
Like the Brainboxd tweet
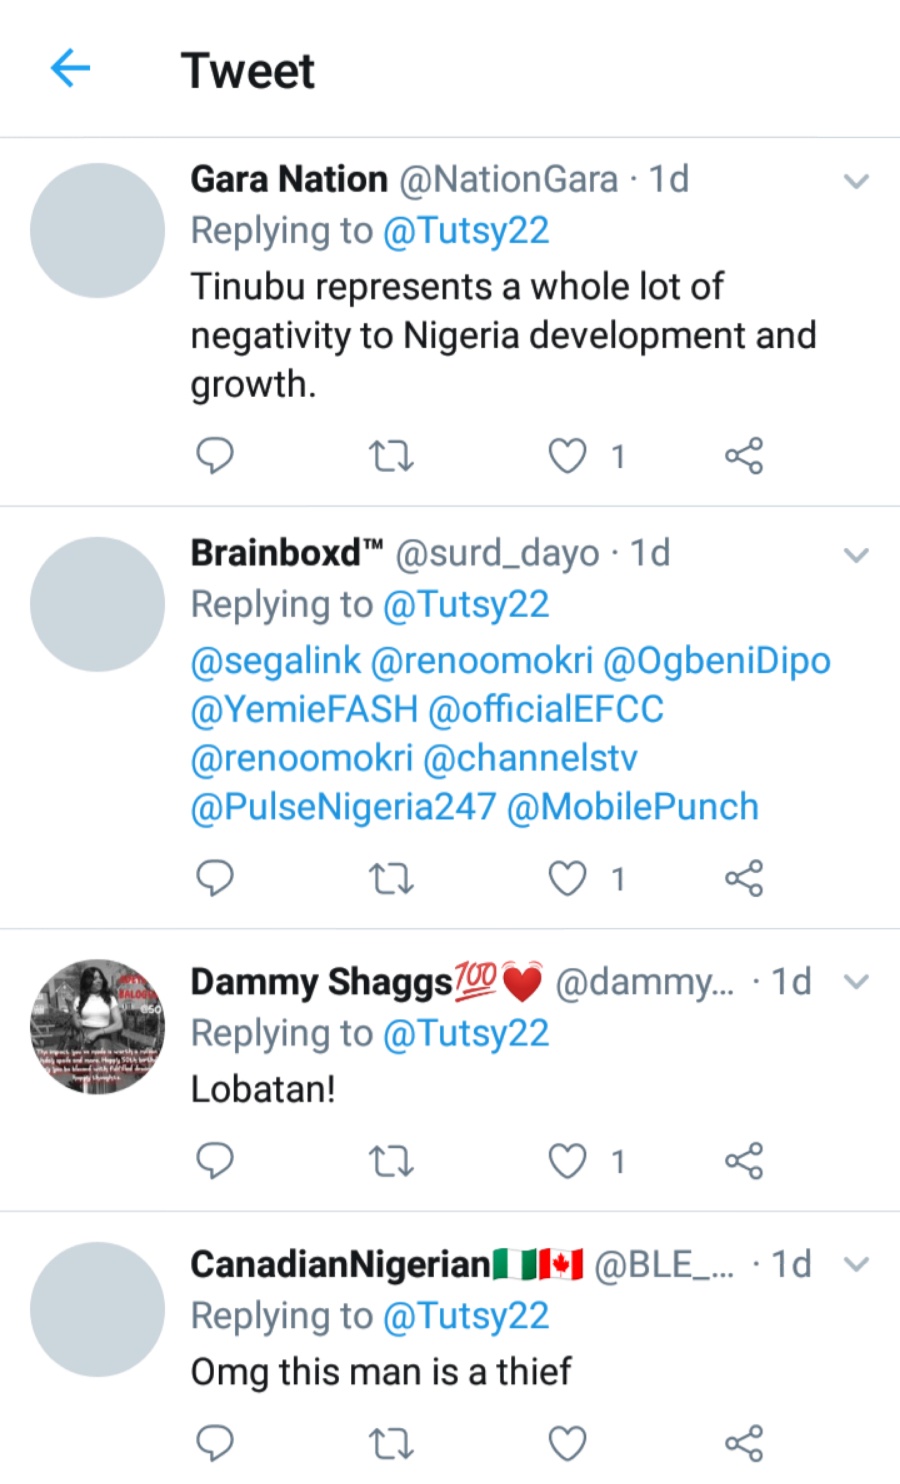567,879
